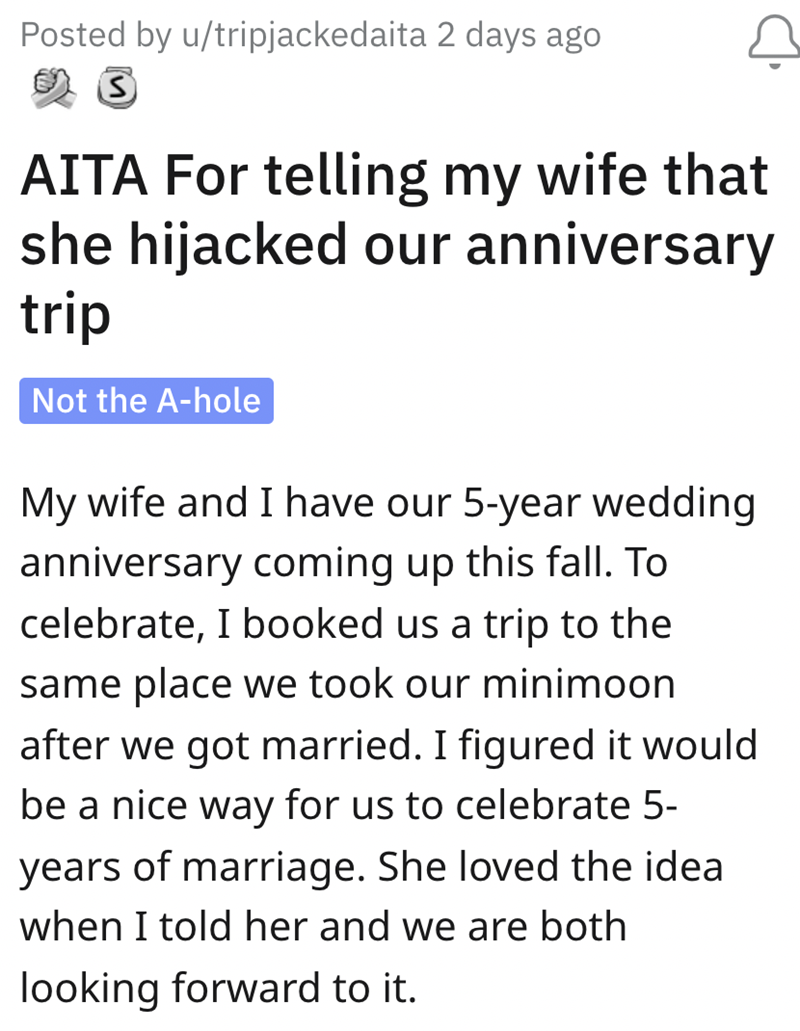
Task: Click the silver 'S' award icon
Action: 115,91
